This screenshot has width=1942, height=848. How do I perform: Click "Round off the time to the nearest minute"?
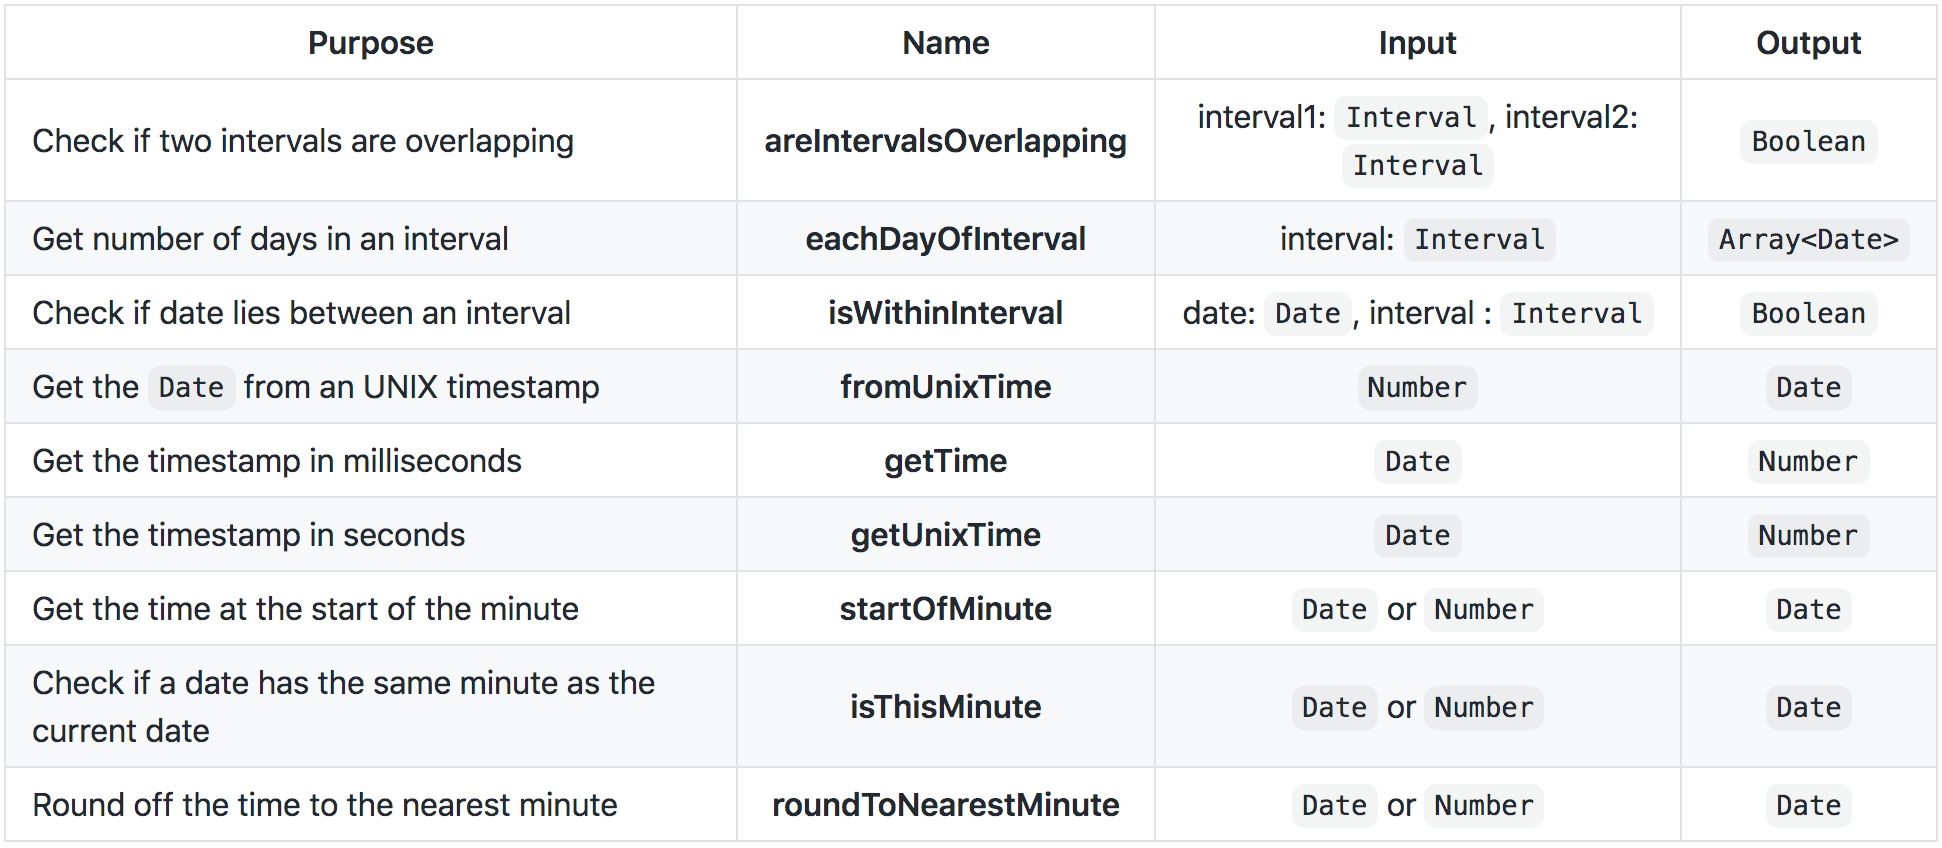click(x=325, y=805)
